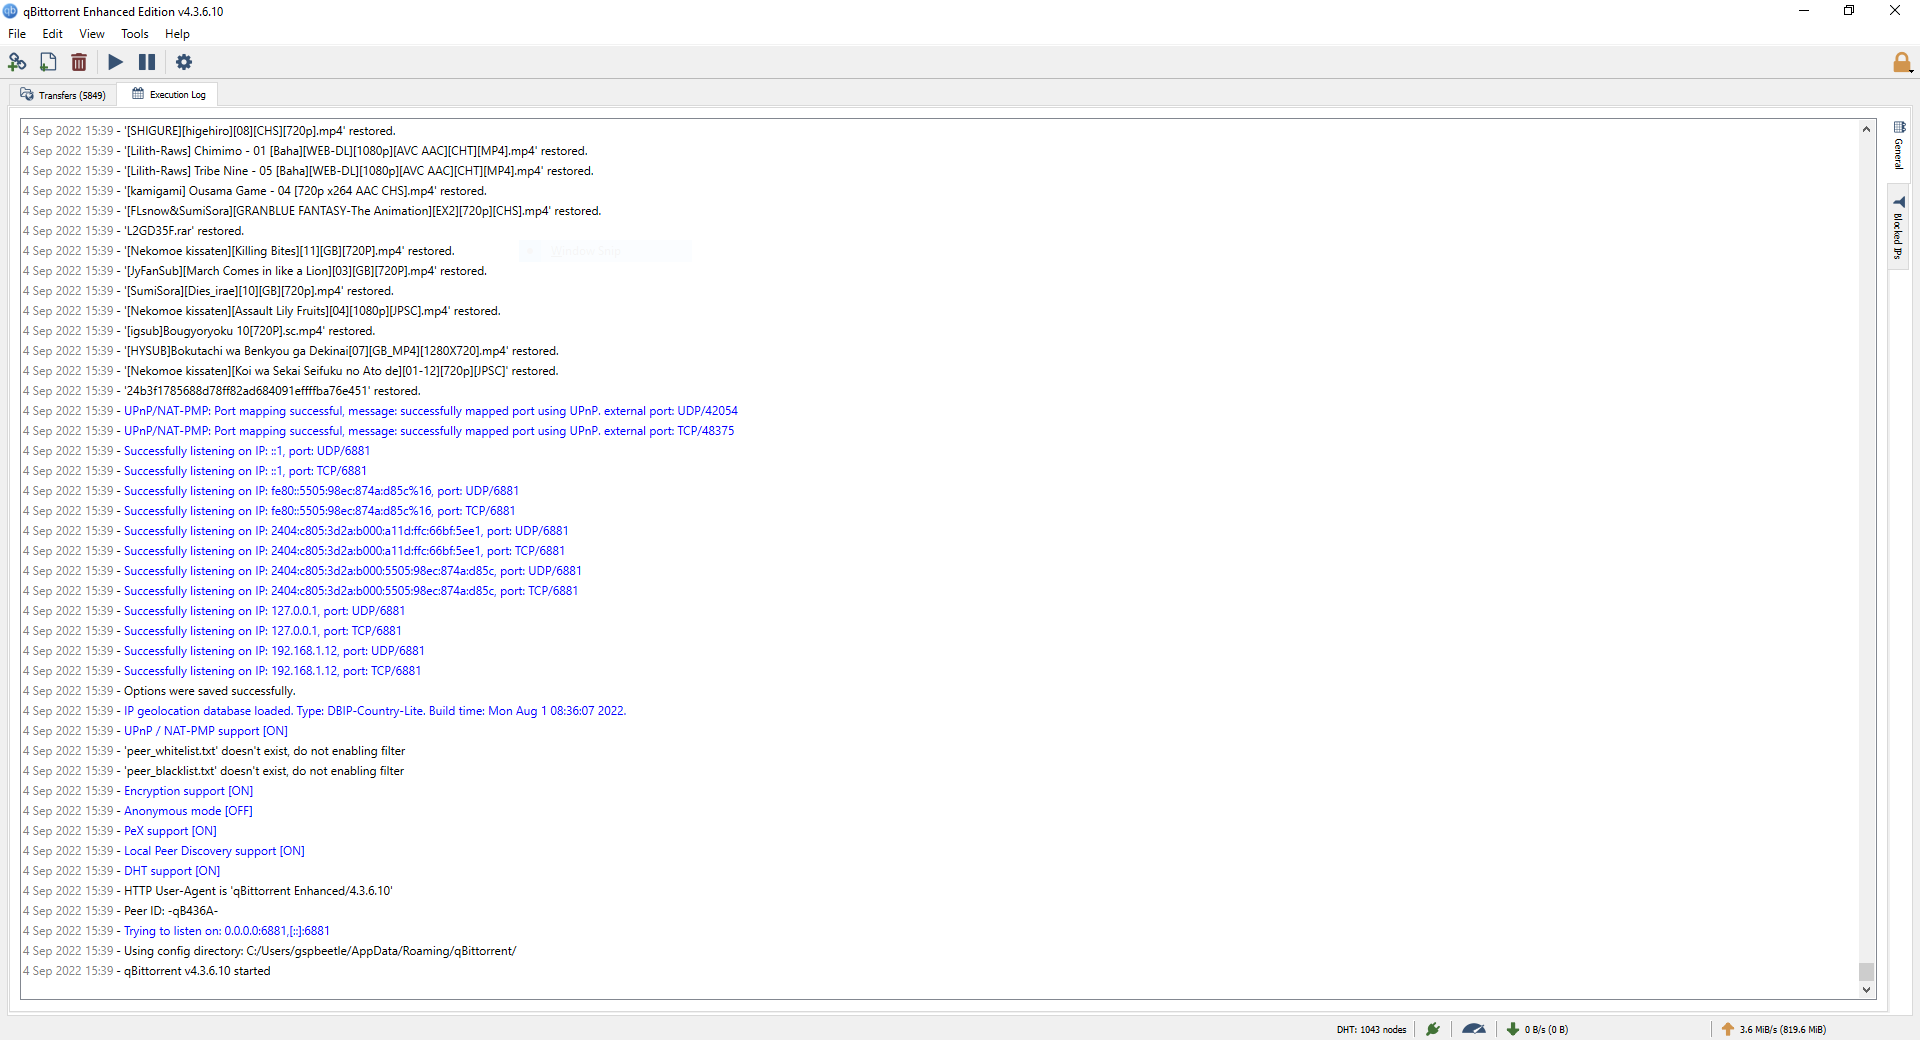This screenshot has height=1040, width=1920.
Task: Select the 'DHT support [ON]' log line
Action: click(x=122, y=871)
